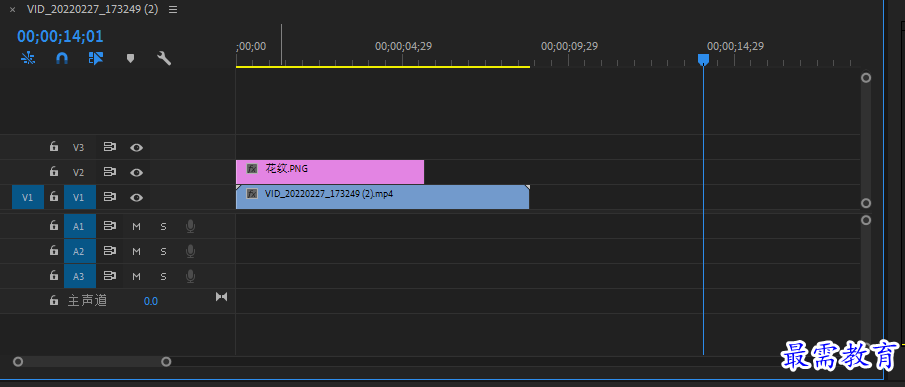Select the VID_20220227_173249 (2).mp4 clip
Viewport: 905px width, 387px height.
point(383,197)
